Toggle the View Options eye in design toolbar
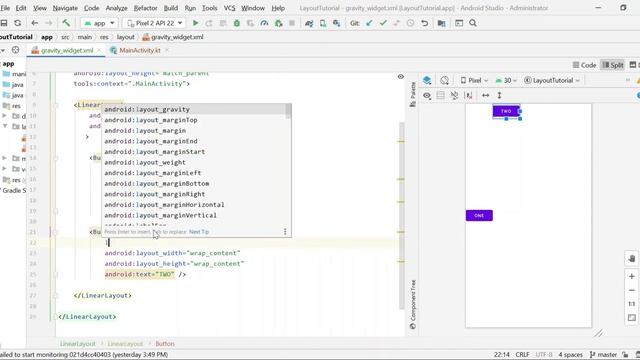640x360 pixels. 427,96
